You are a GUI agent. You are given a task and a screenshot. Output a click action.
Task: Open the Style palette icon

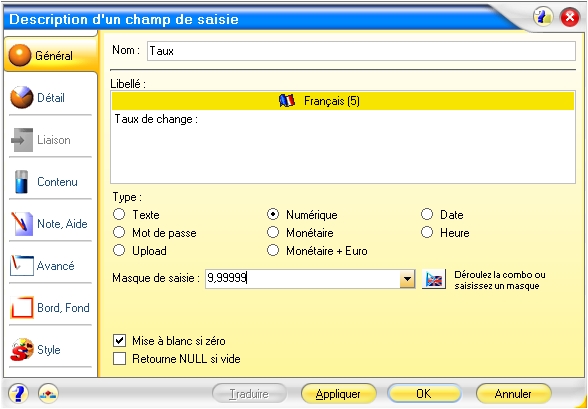[x=22, y=349]
